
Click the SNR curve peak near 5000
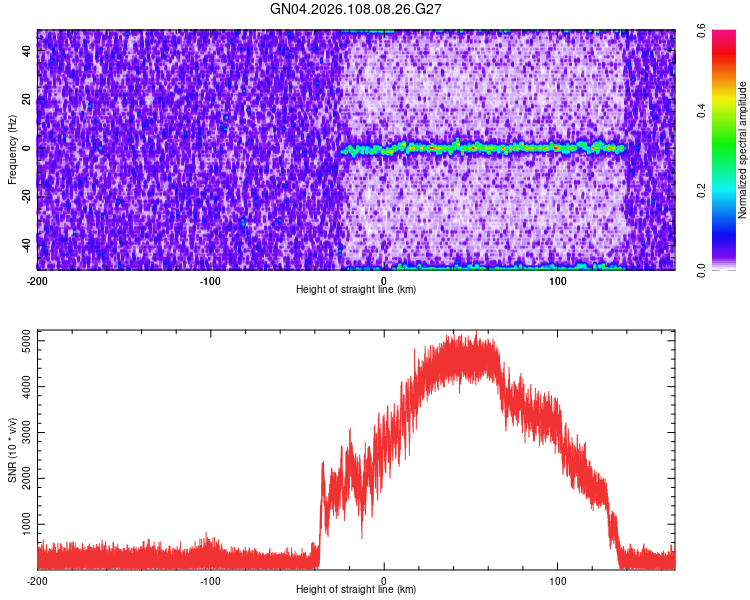click(476, 335)
